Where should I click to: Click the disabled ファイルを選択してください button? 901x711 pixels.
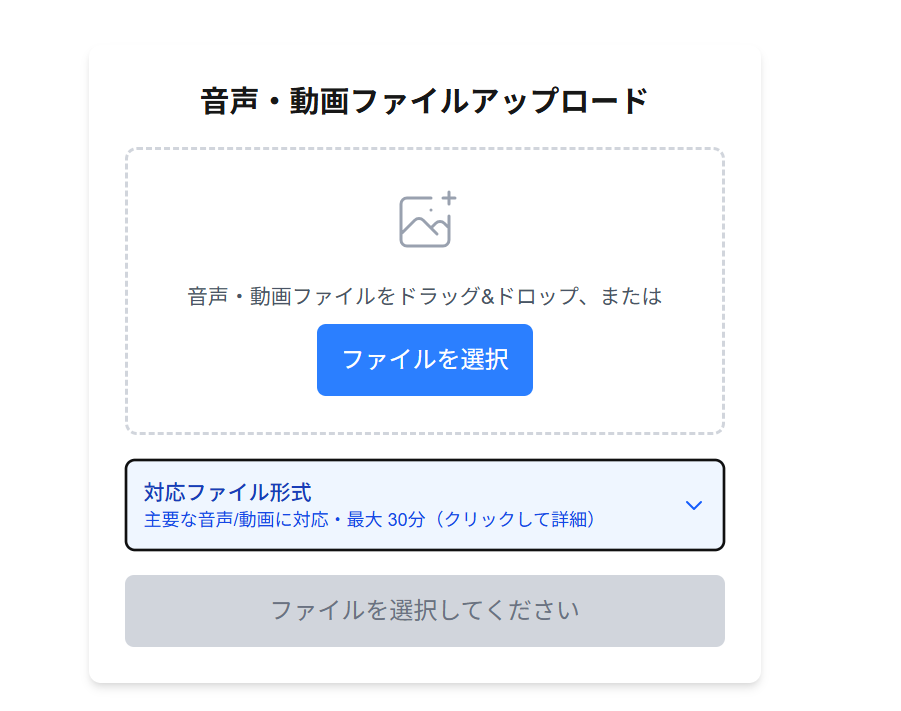(424, 610)
